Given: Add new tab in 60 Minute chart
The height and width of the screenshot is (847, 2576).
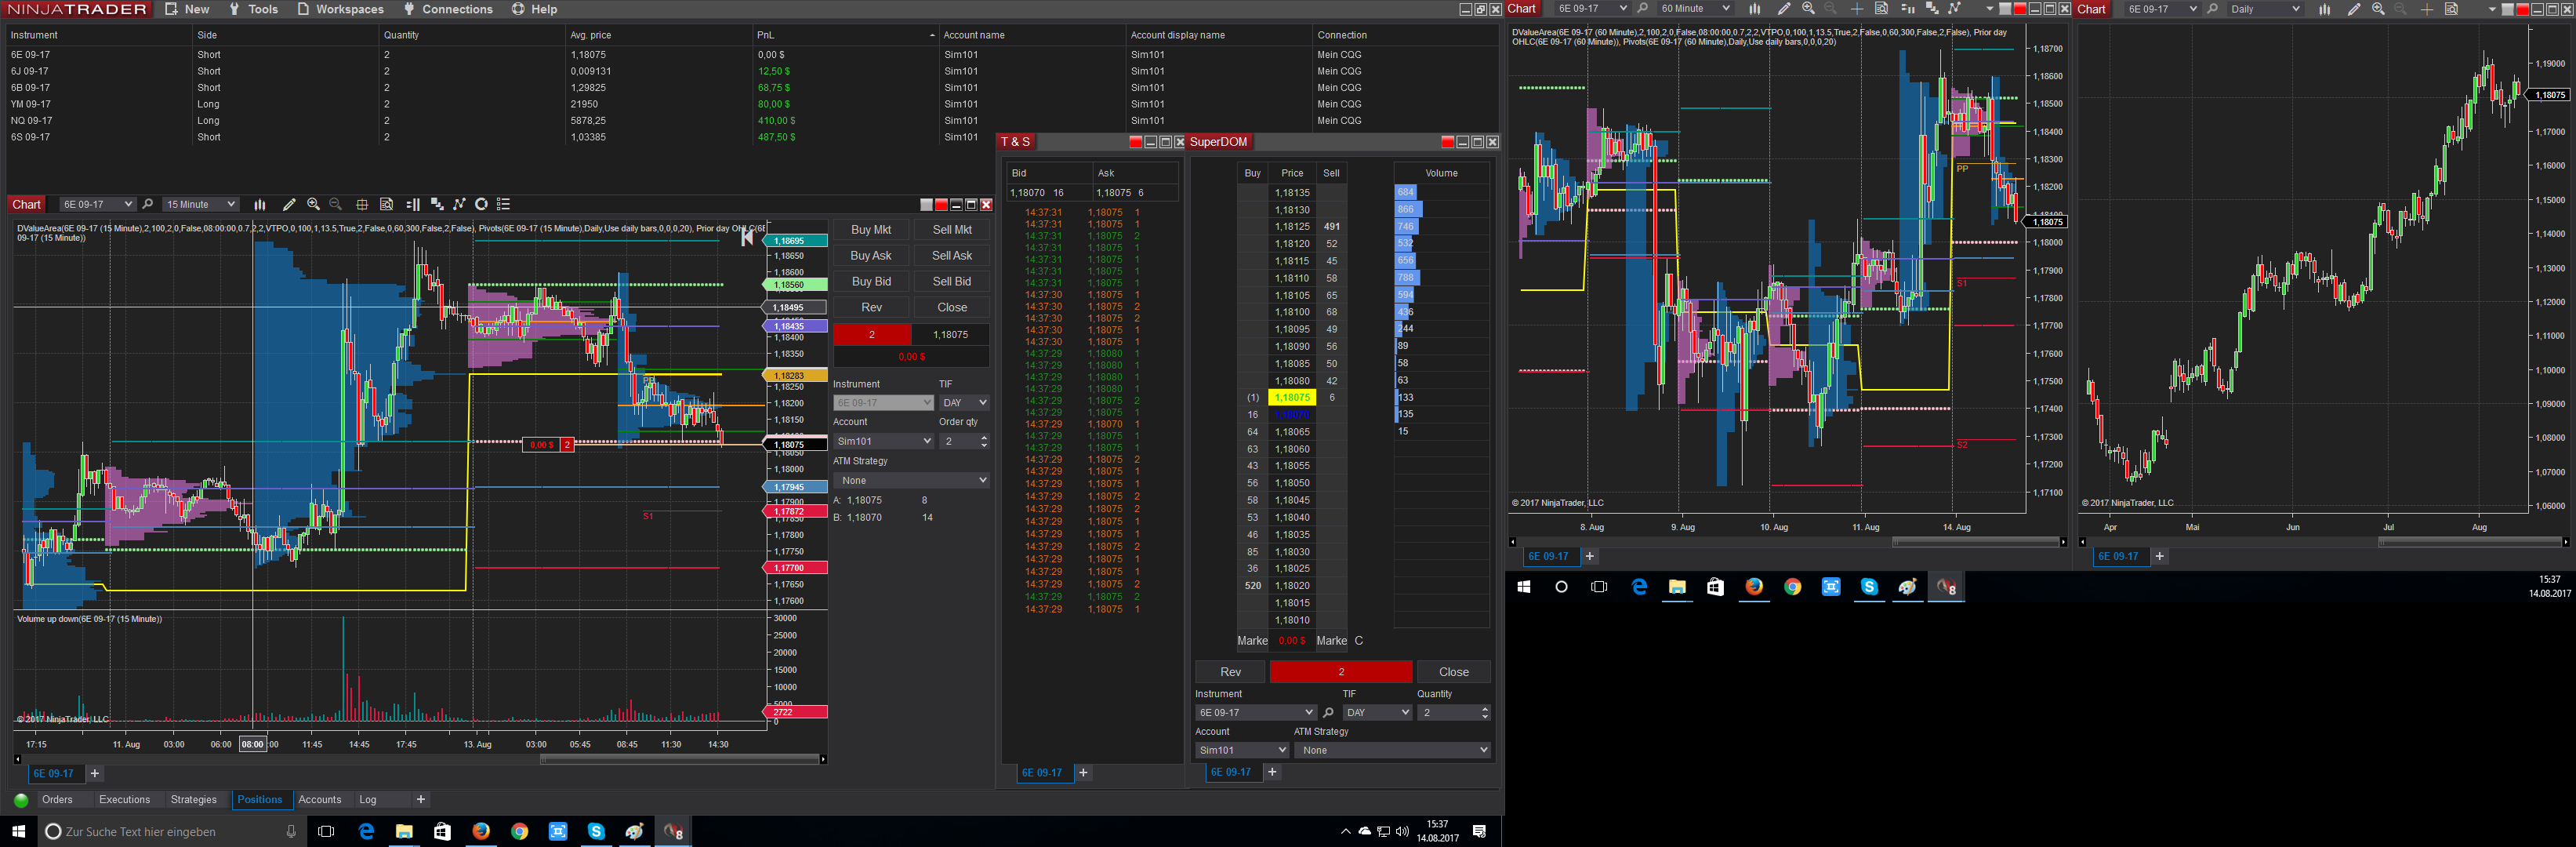Looking at the screenshot, I should coord(1589,556).
